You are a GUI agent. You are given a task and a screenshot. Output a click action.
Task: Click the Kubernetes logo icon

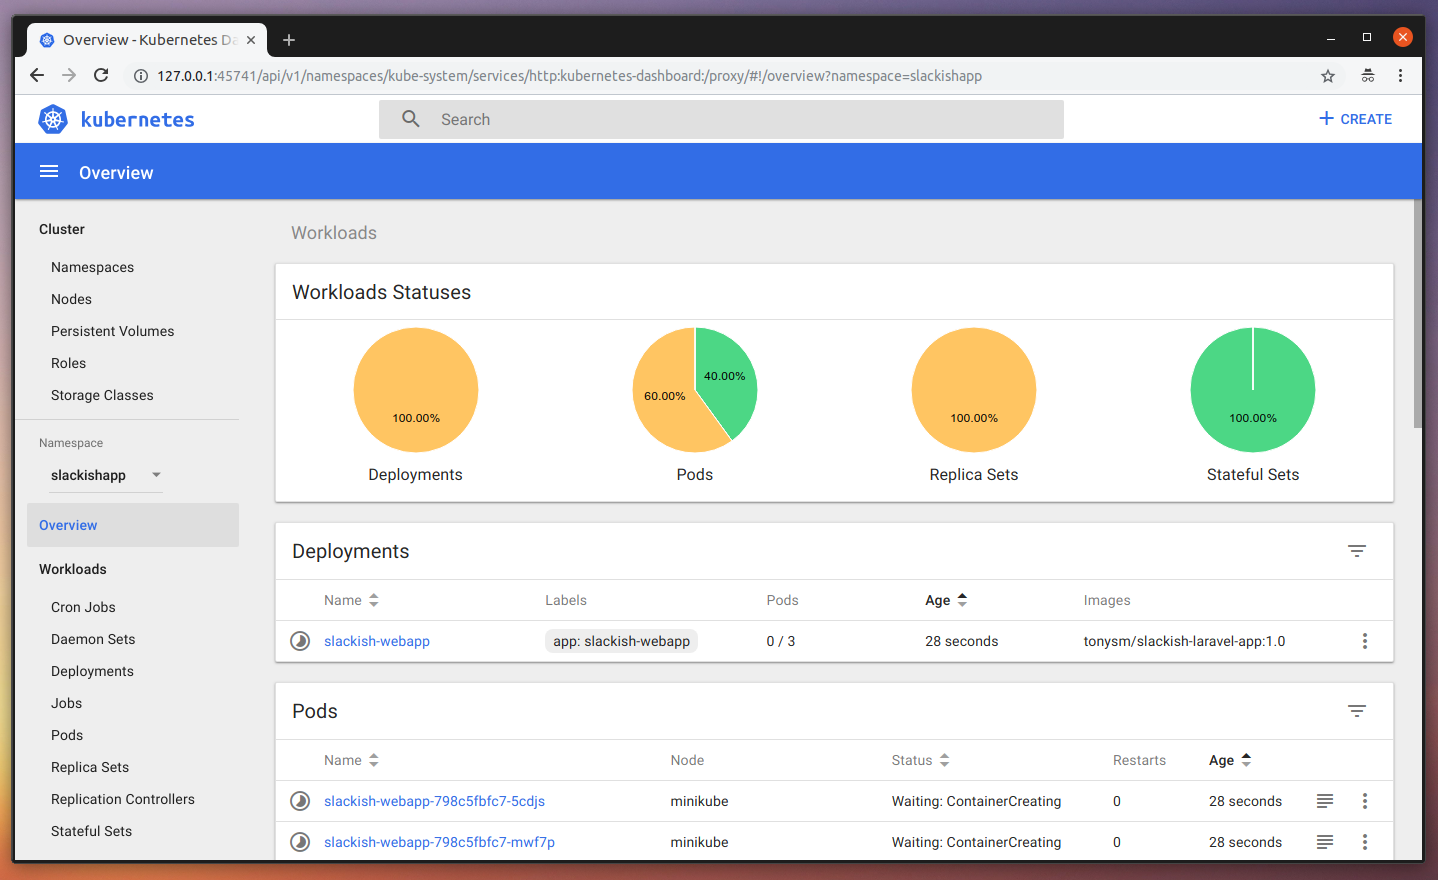(53, 119)
